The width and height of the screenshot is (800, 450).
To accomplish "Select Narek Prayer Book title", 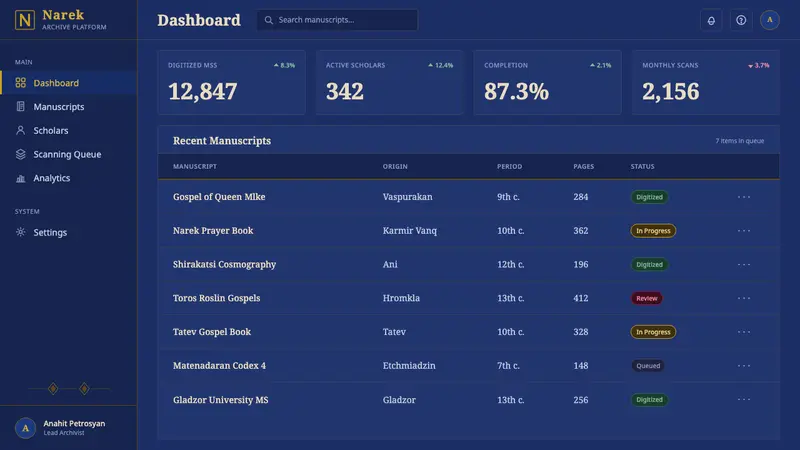I will (x=213, y=231).
